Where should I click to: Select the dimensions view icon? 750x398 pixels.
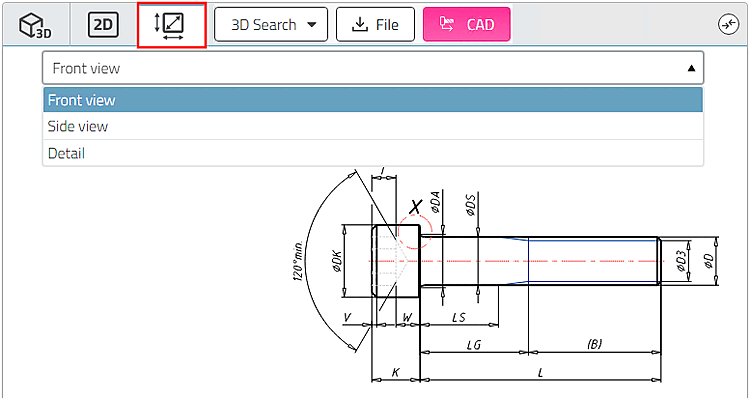[x=171, y=25]
